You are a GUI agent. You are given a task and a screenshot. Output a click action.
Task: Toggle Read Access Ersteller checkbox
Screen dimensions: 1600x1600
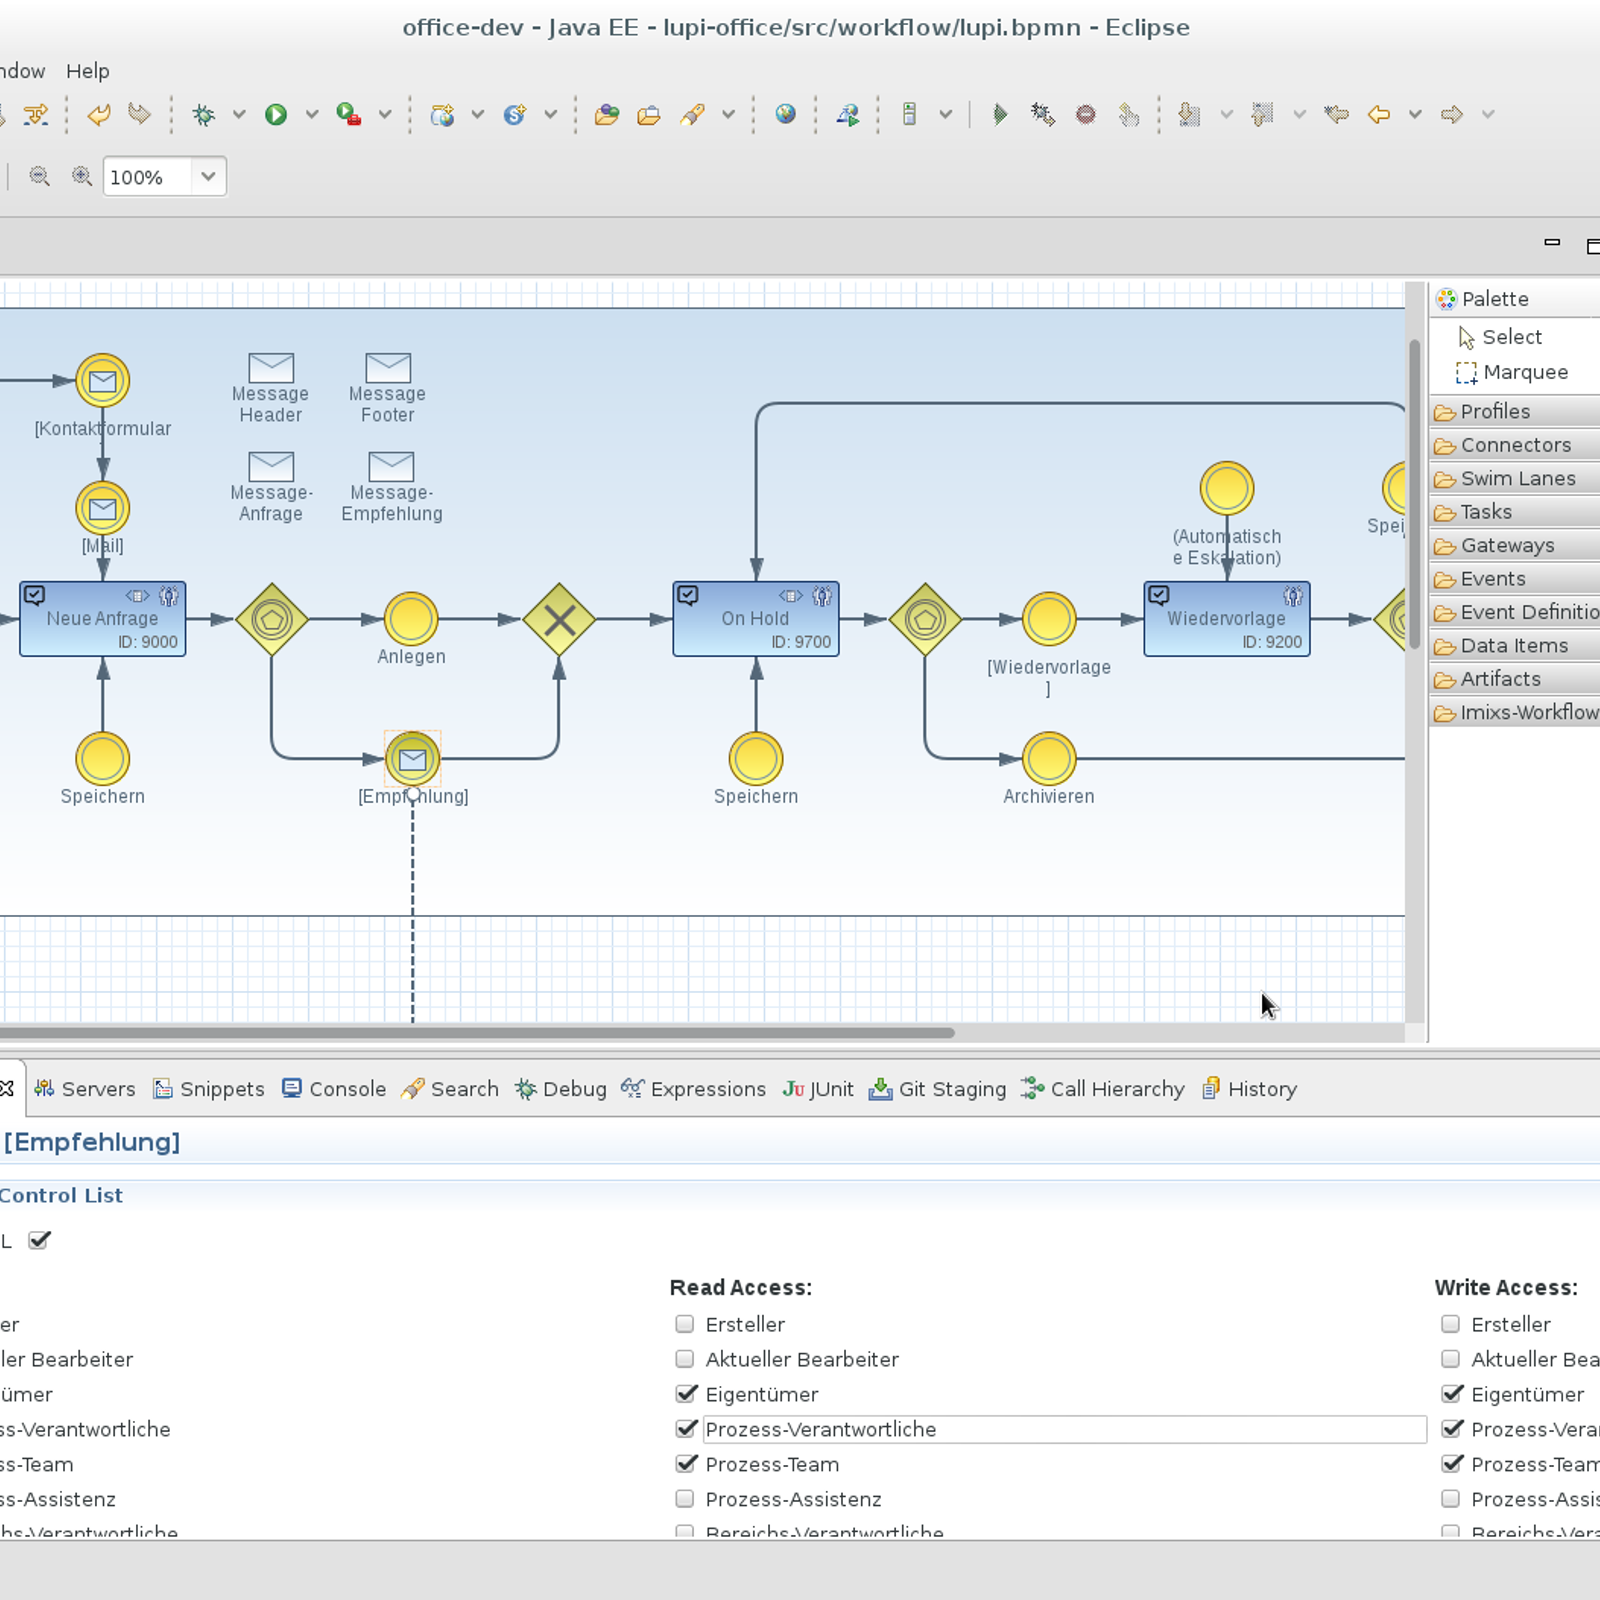[685, 1324]
